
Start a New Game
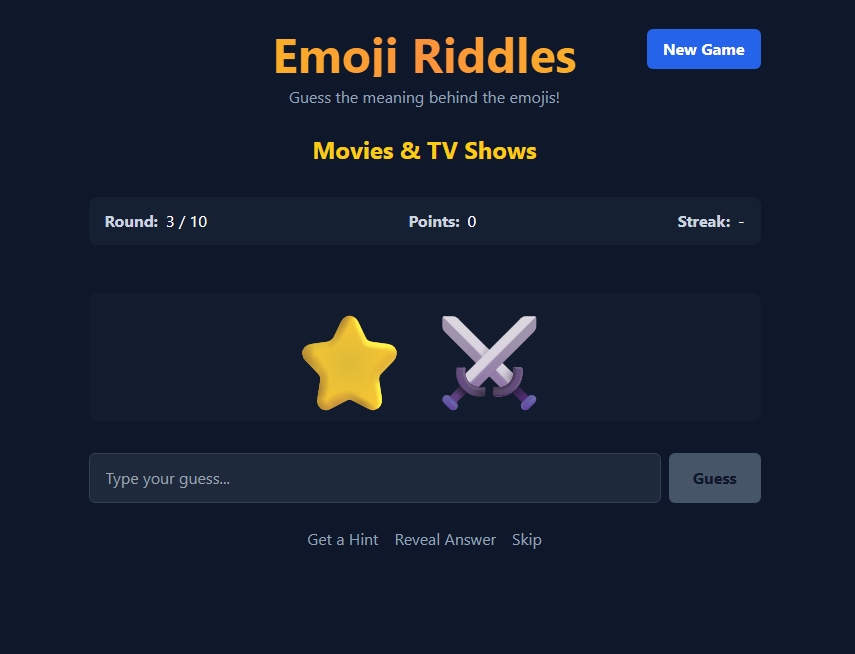tap(703, 49)
